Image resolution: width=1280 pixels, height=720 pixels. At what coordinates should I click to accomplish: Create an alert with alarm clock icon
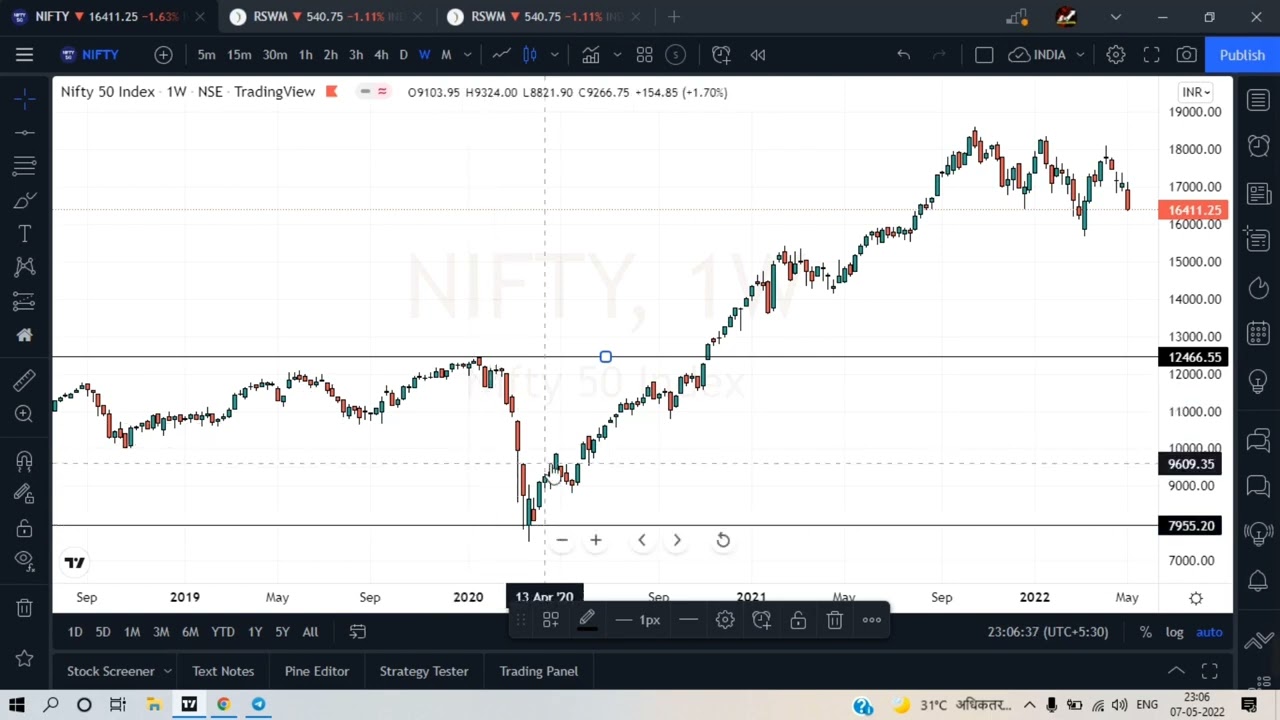720,55
